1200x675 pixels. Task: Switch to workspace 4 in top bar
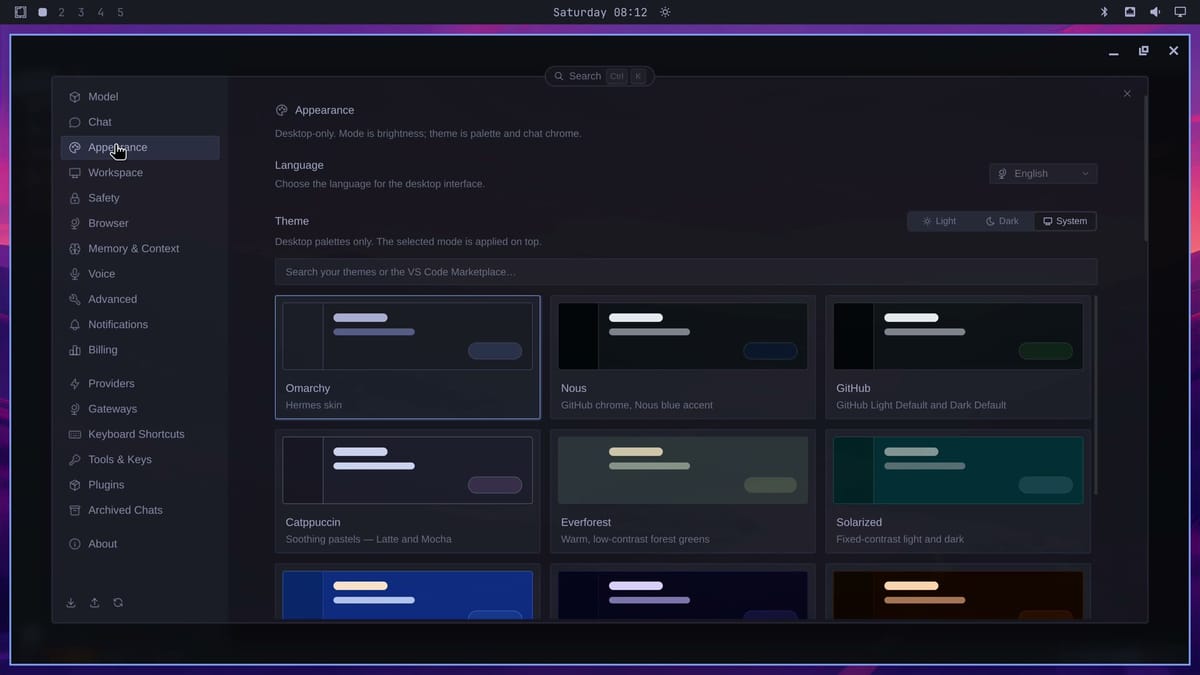pyautogui.click(x=100, y=12)
